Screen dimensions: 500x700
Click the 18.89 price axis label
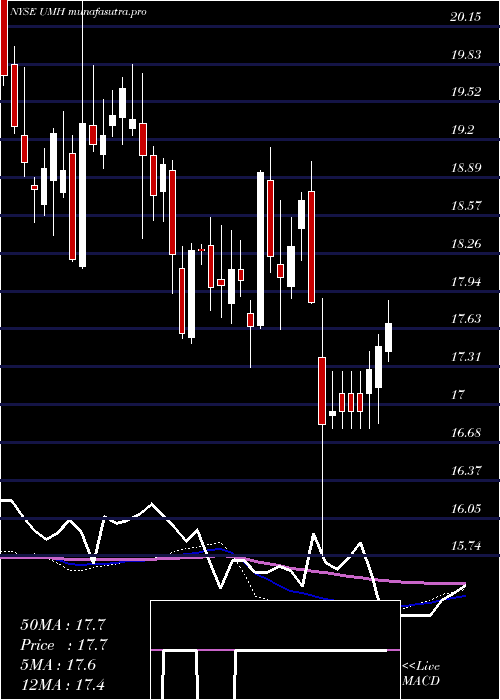coord(466,168)
